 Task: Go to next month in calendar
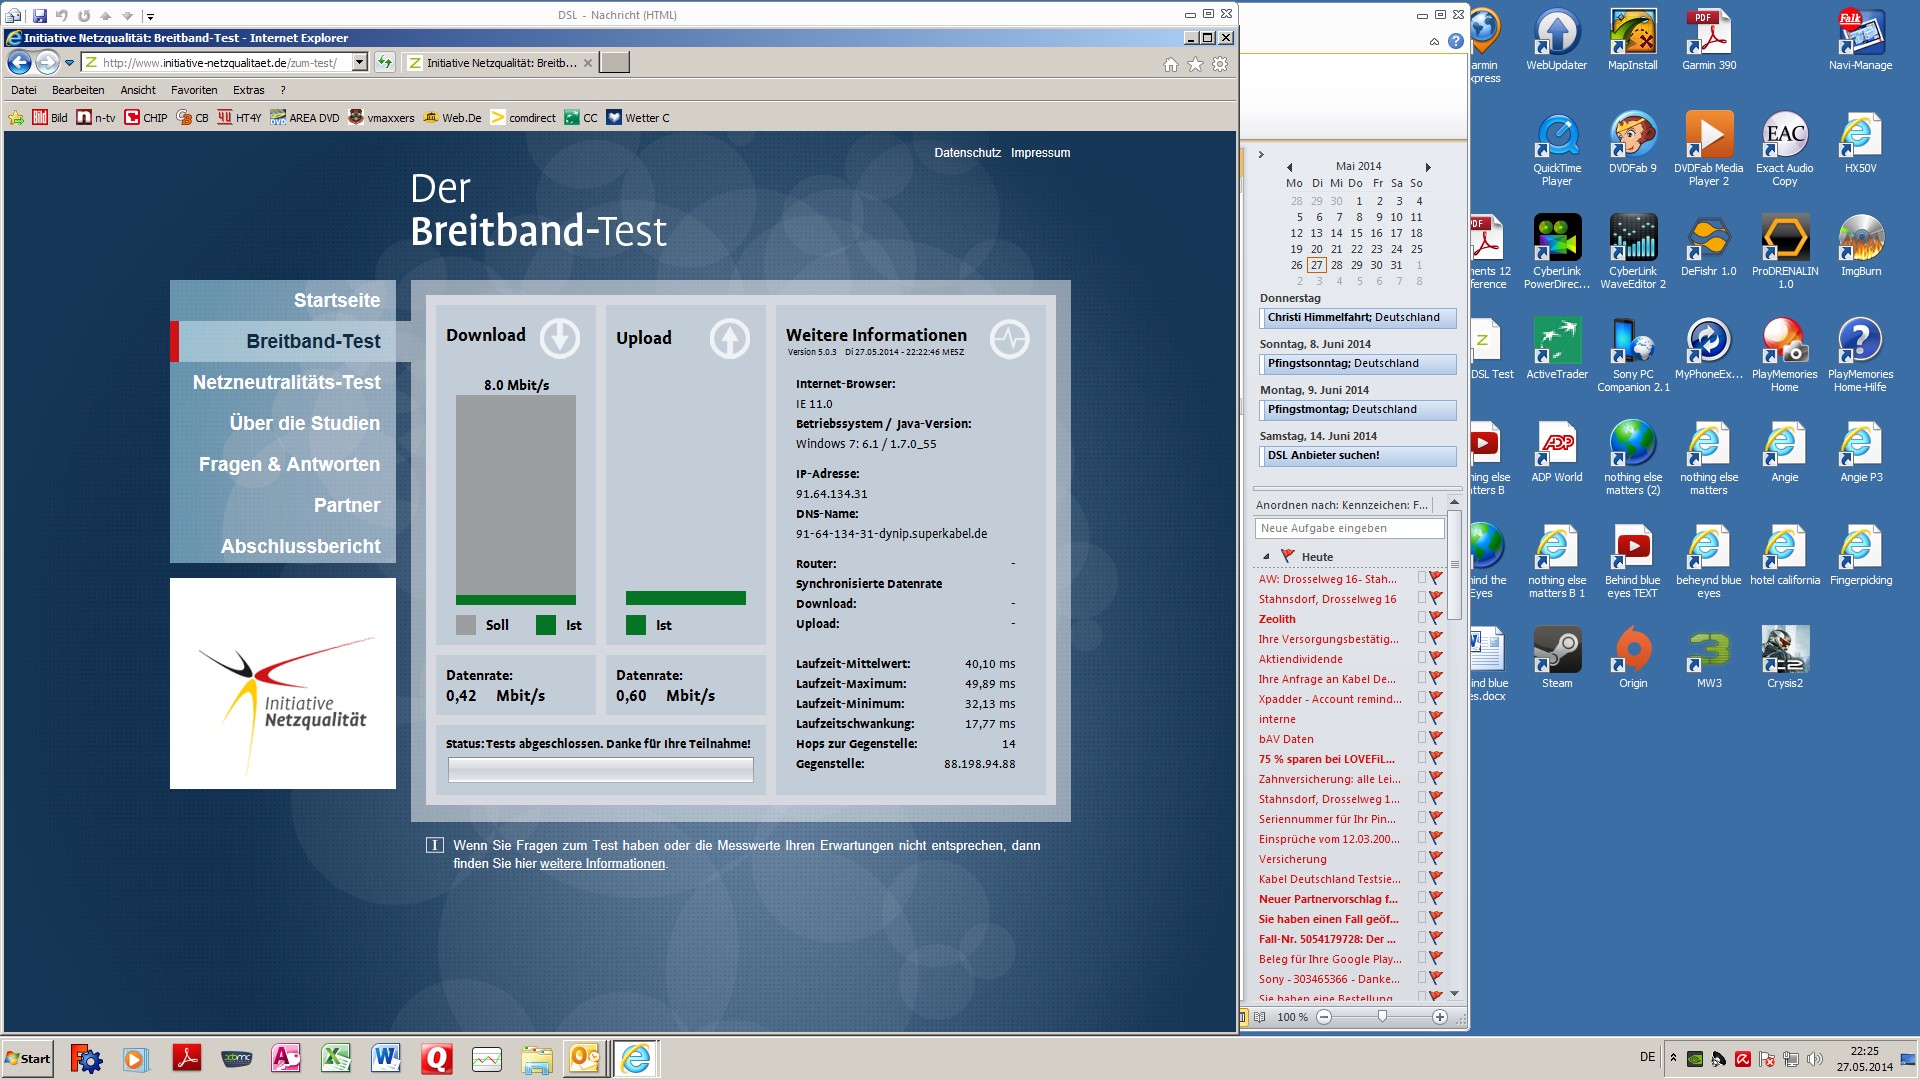coord(1428,167)
